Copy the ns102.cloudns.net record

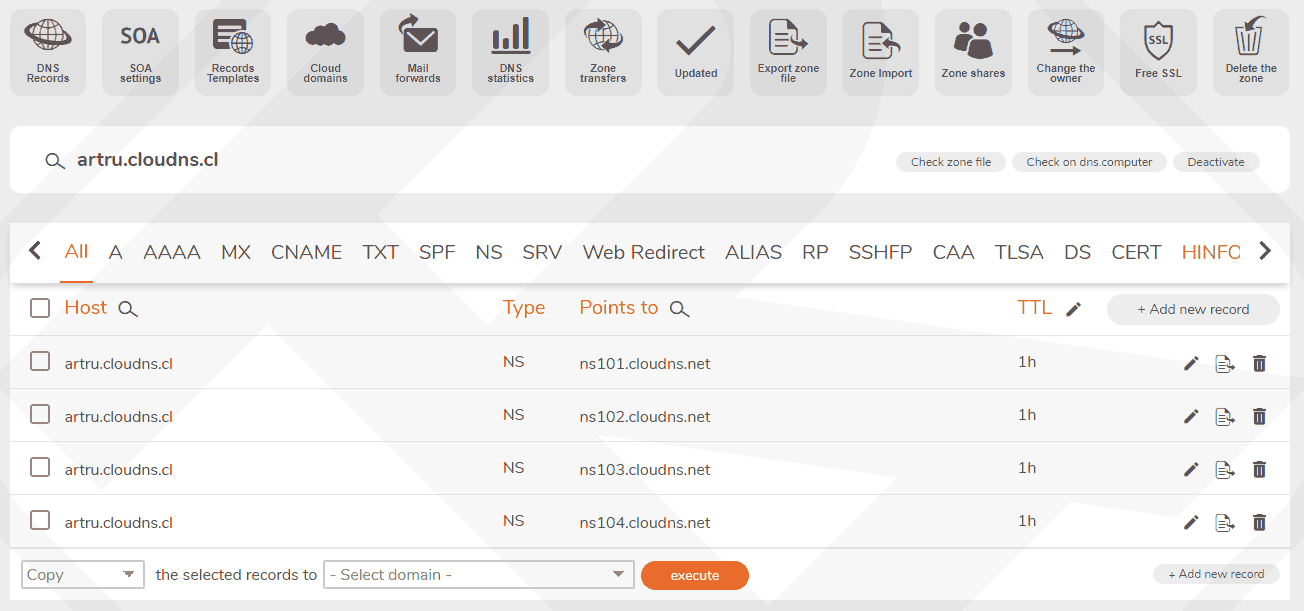[x=1225, y=416]
